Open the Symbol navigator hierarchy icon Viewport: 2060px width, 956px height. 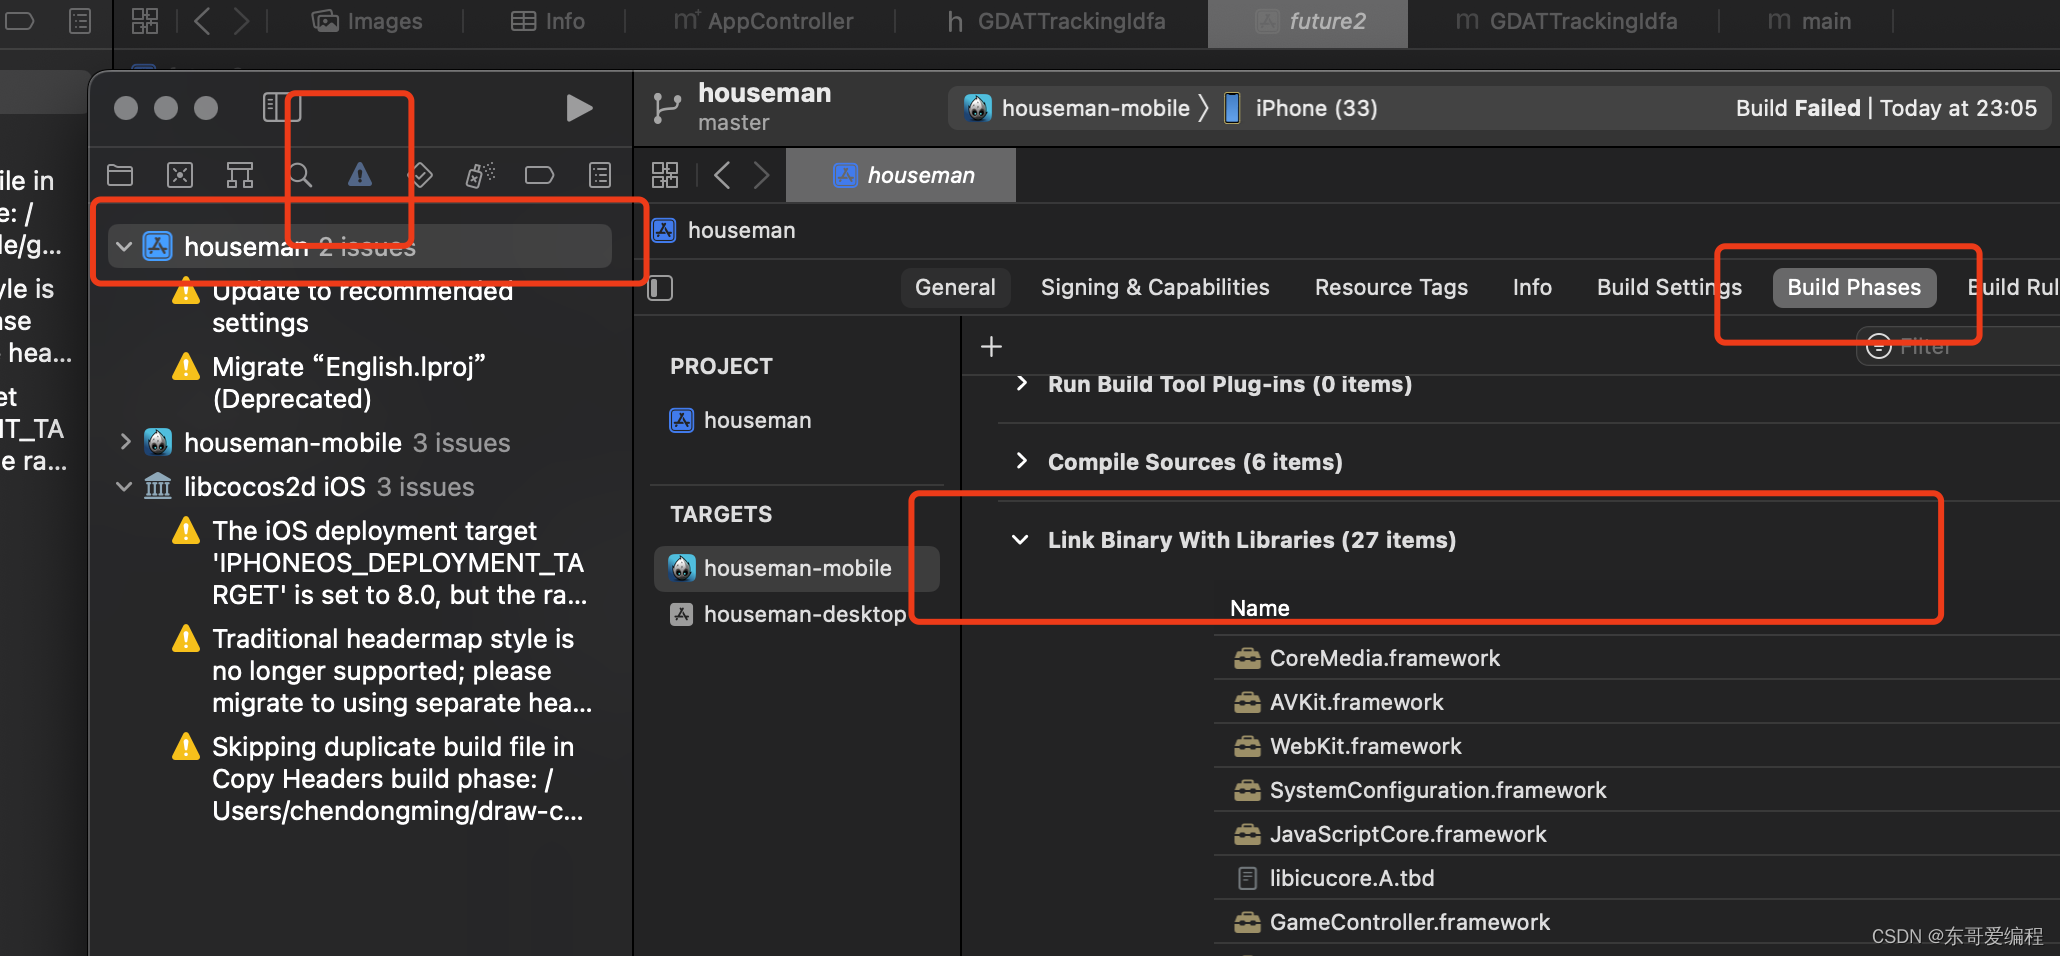240,176
